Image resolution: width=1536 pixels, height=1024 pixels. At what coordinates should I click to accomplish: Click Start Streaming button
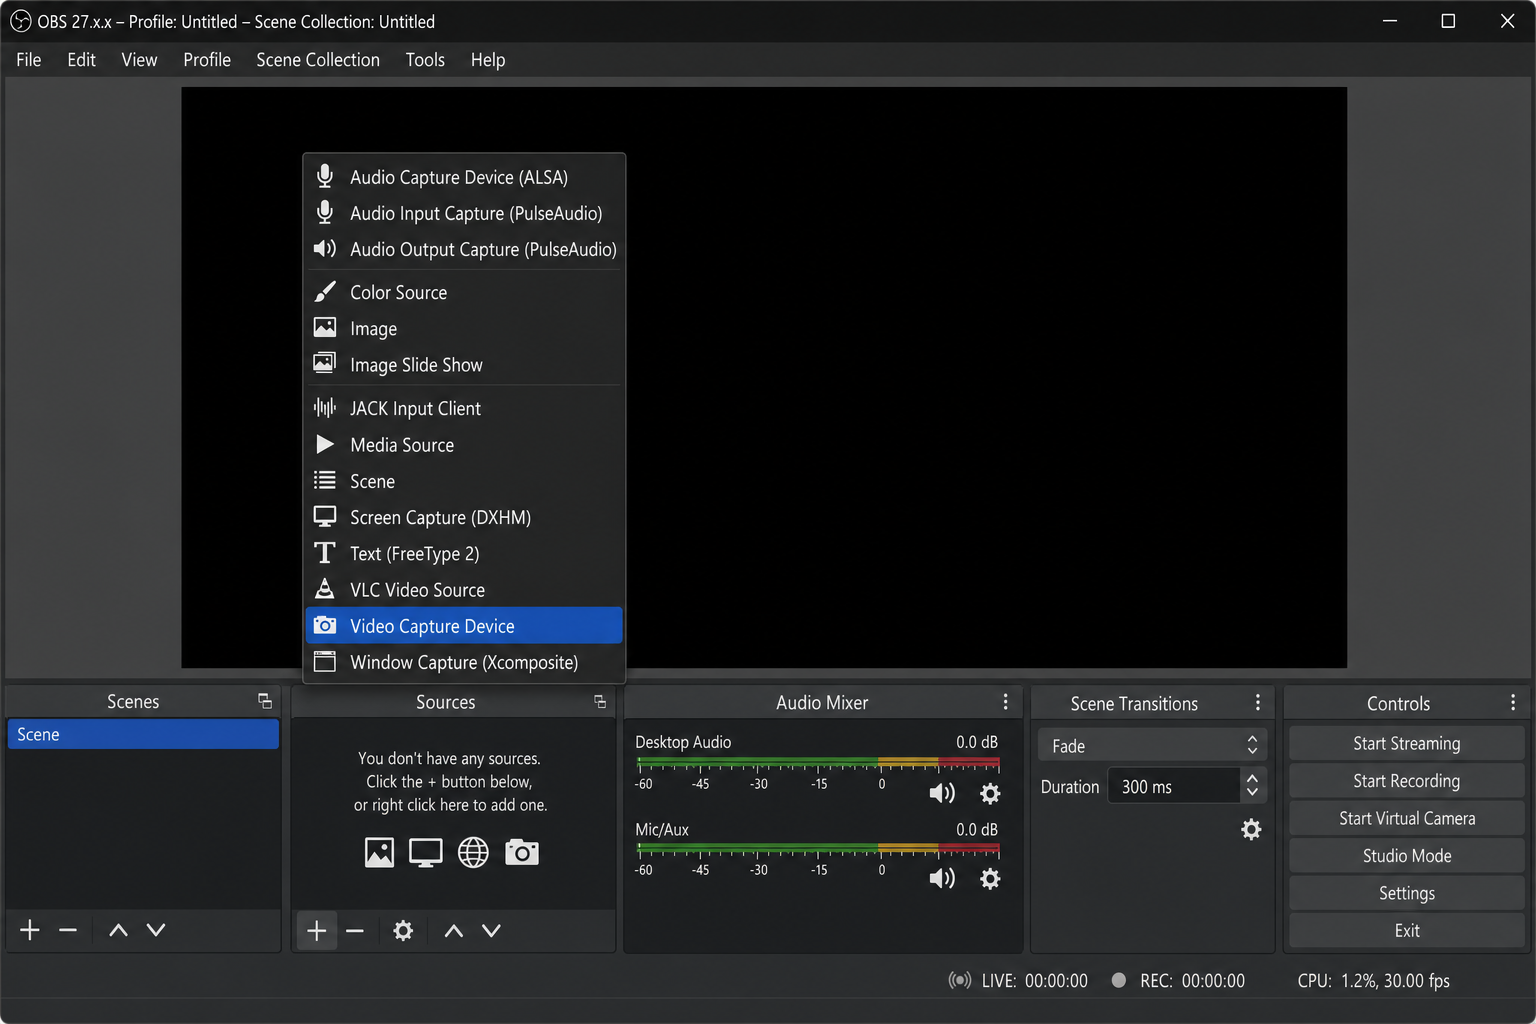point(1406,743)
